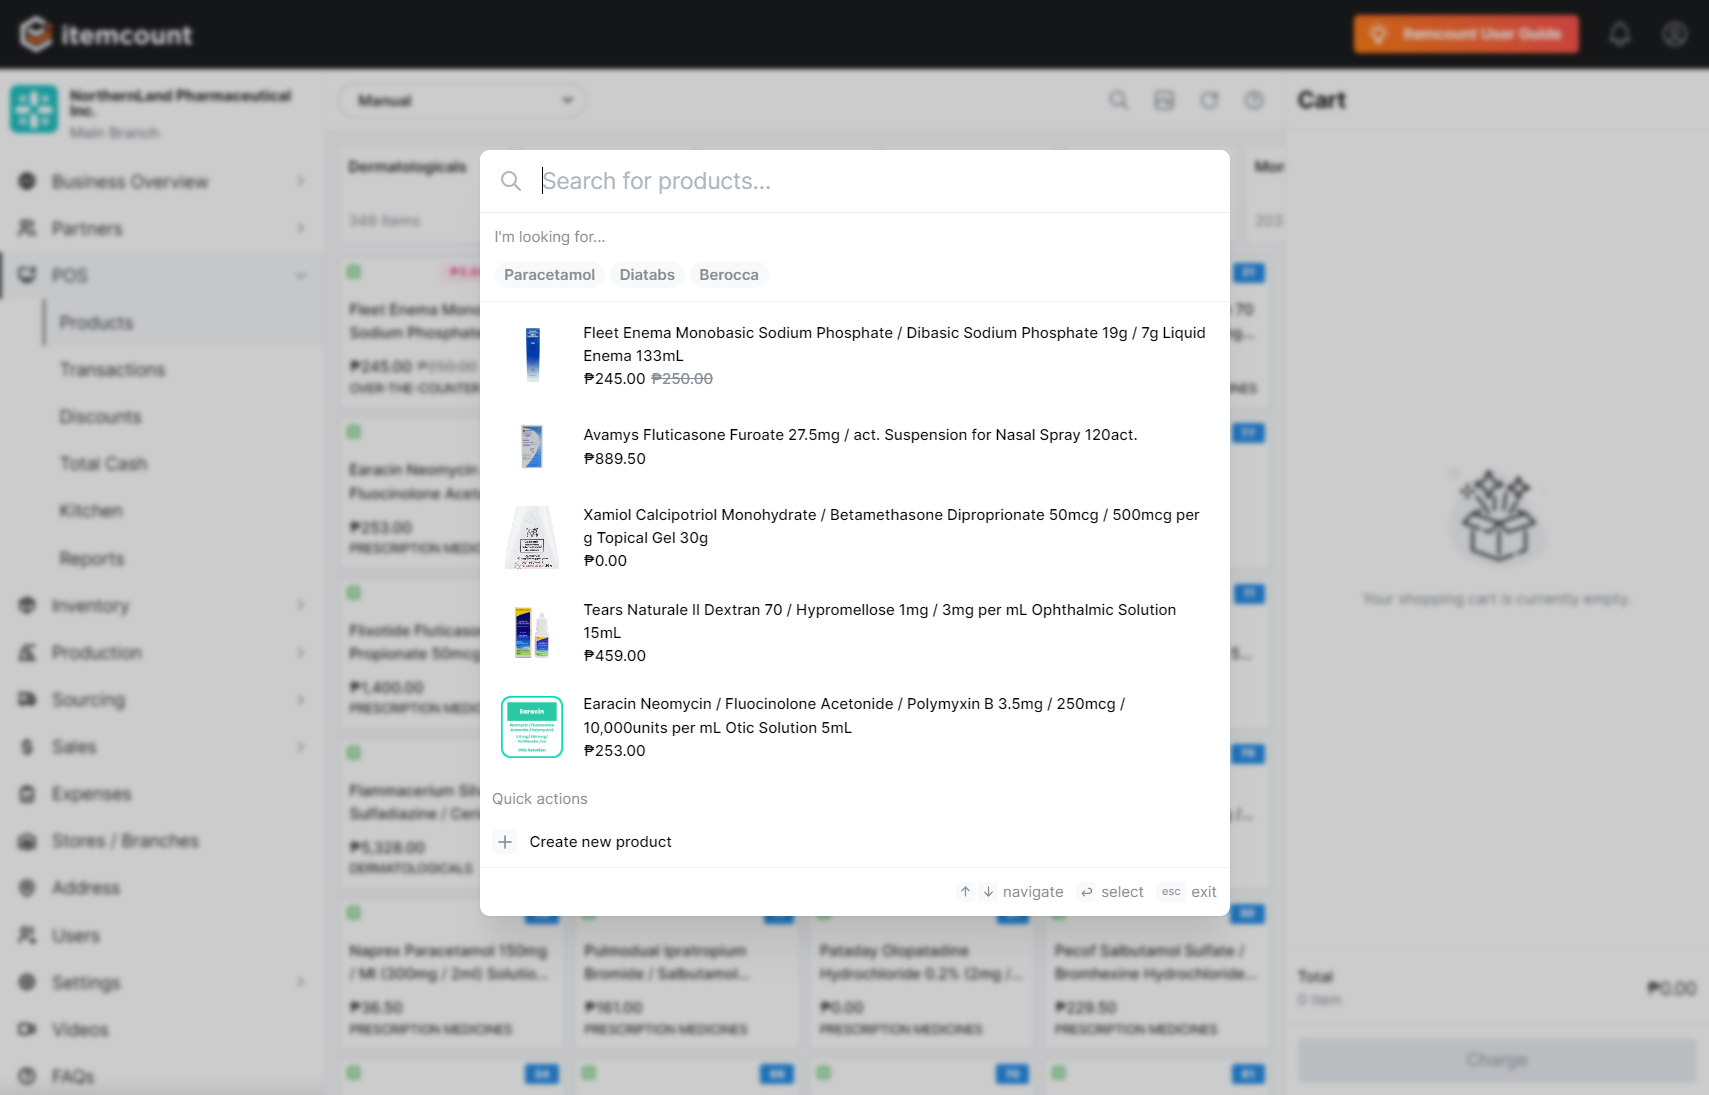Open Stores / Branches in sidebar
The width and height of the screenshot is (1709, 1095).
(x=162, y=841)
